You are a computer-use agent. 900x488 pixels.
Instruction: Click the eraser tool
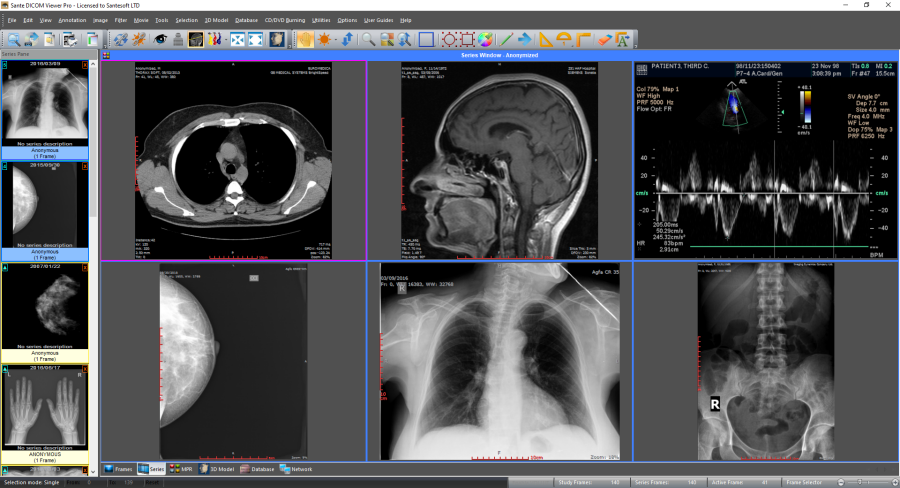tap(604, 40)
